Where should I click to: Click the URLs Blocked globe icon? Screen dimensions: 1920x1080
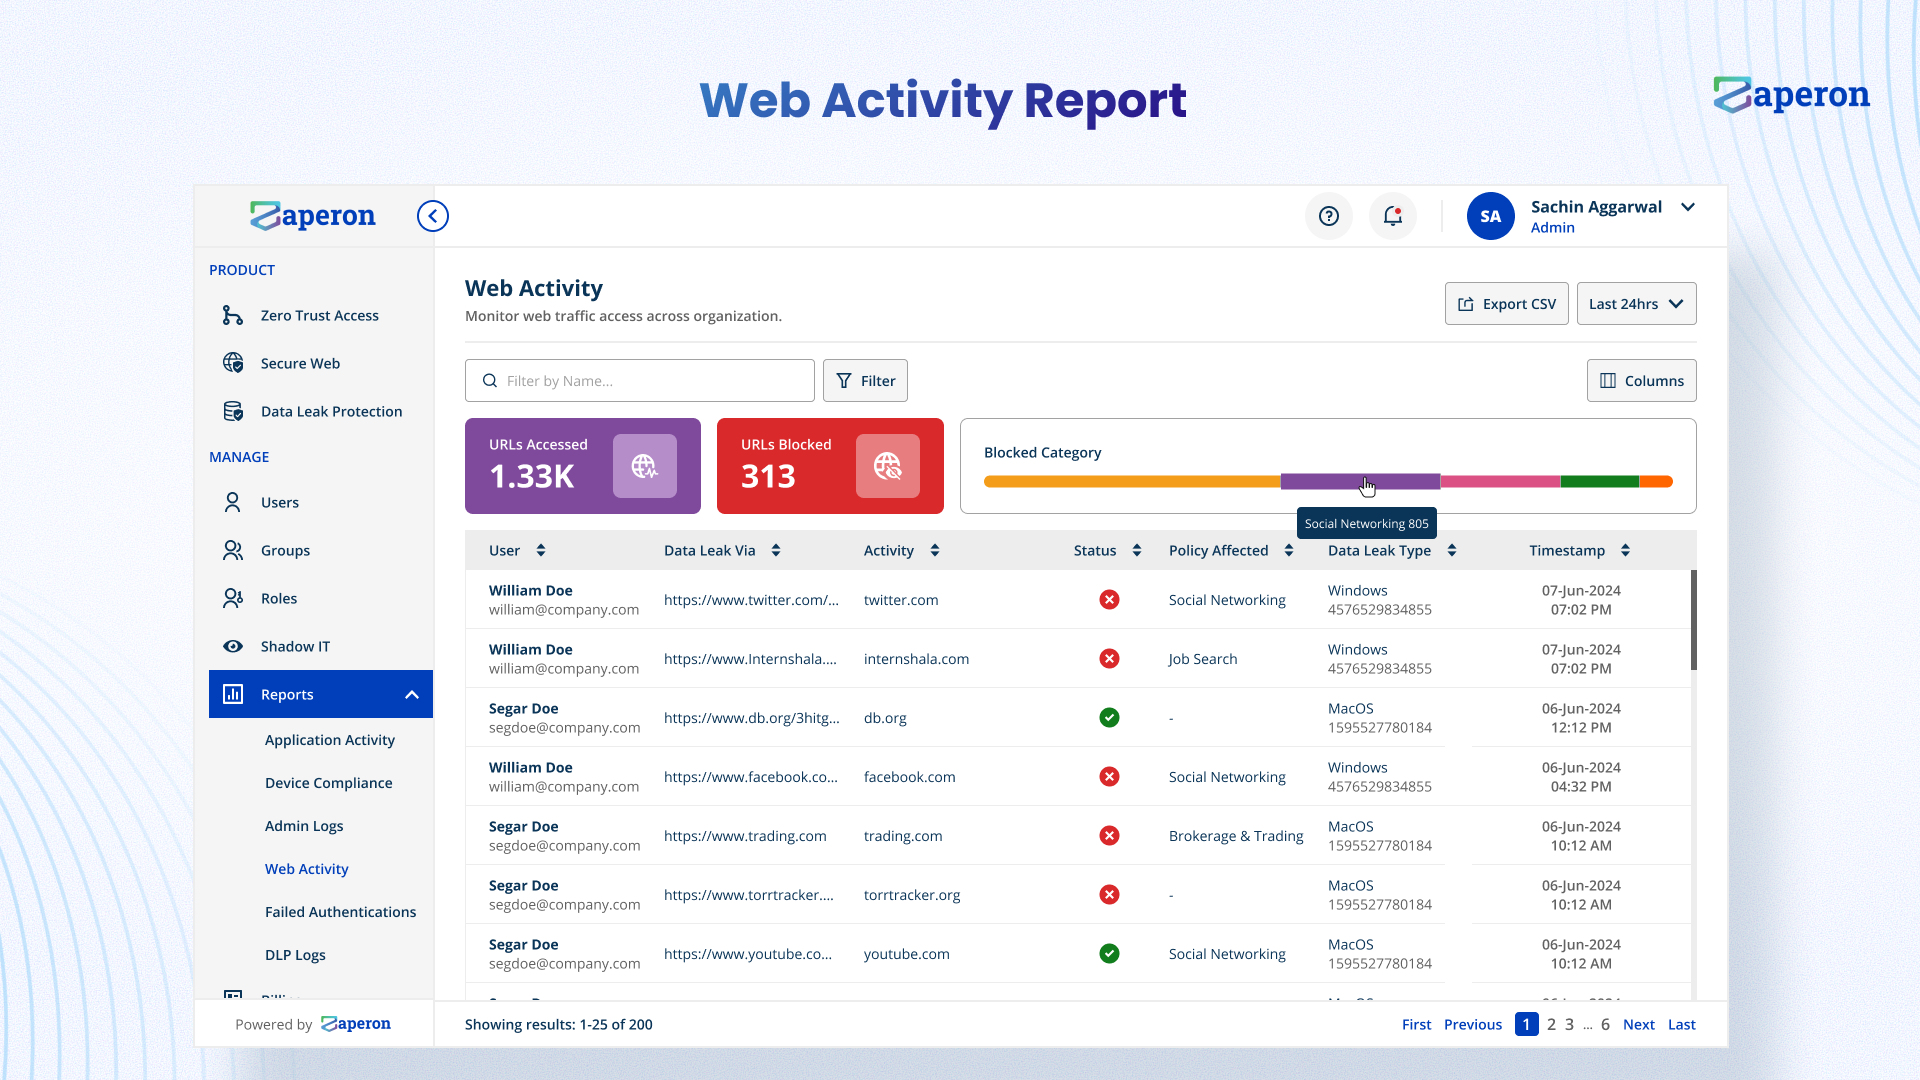coord(887,466)
